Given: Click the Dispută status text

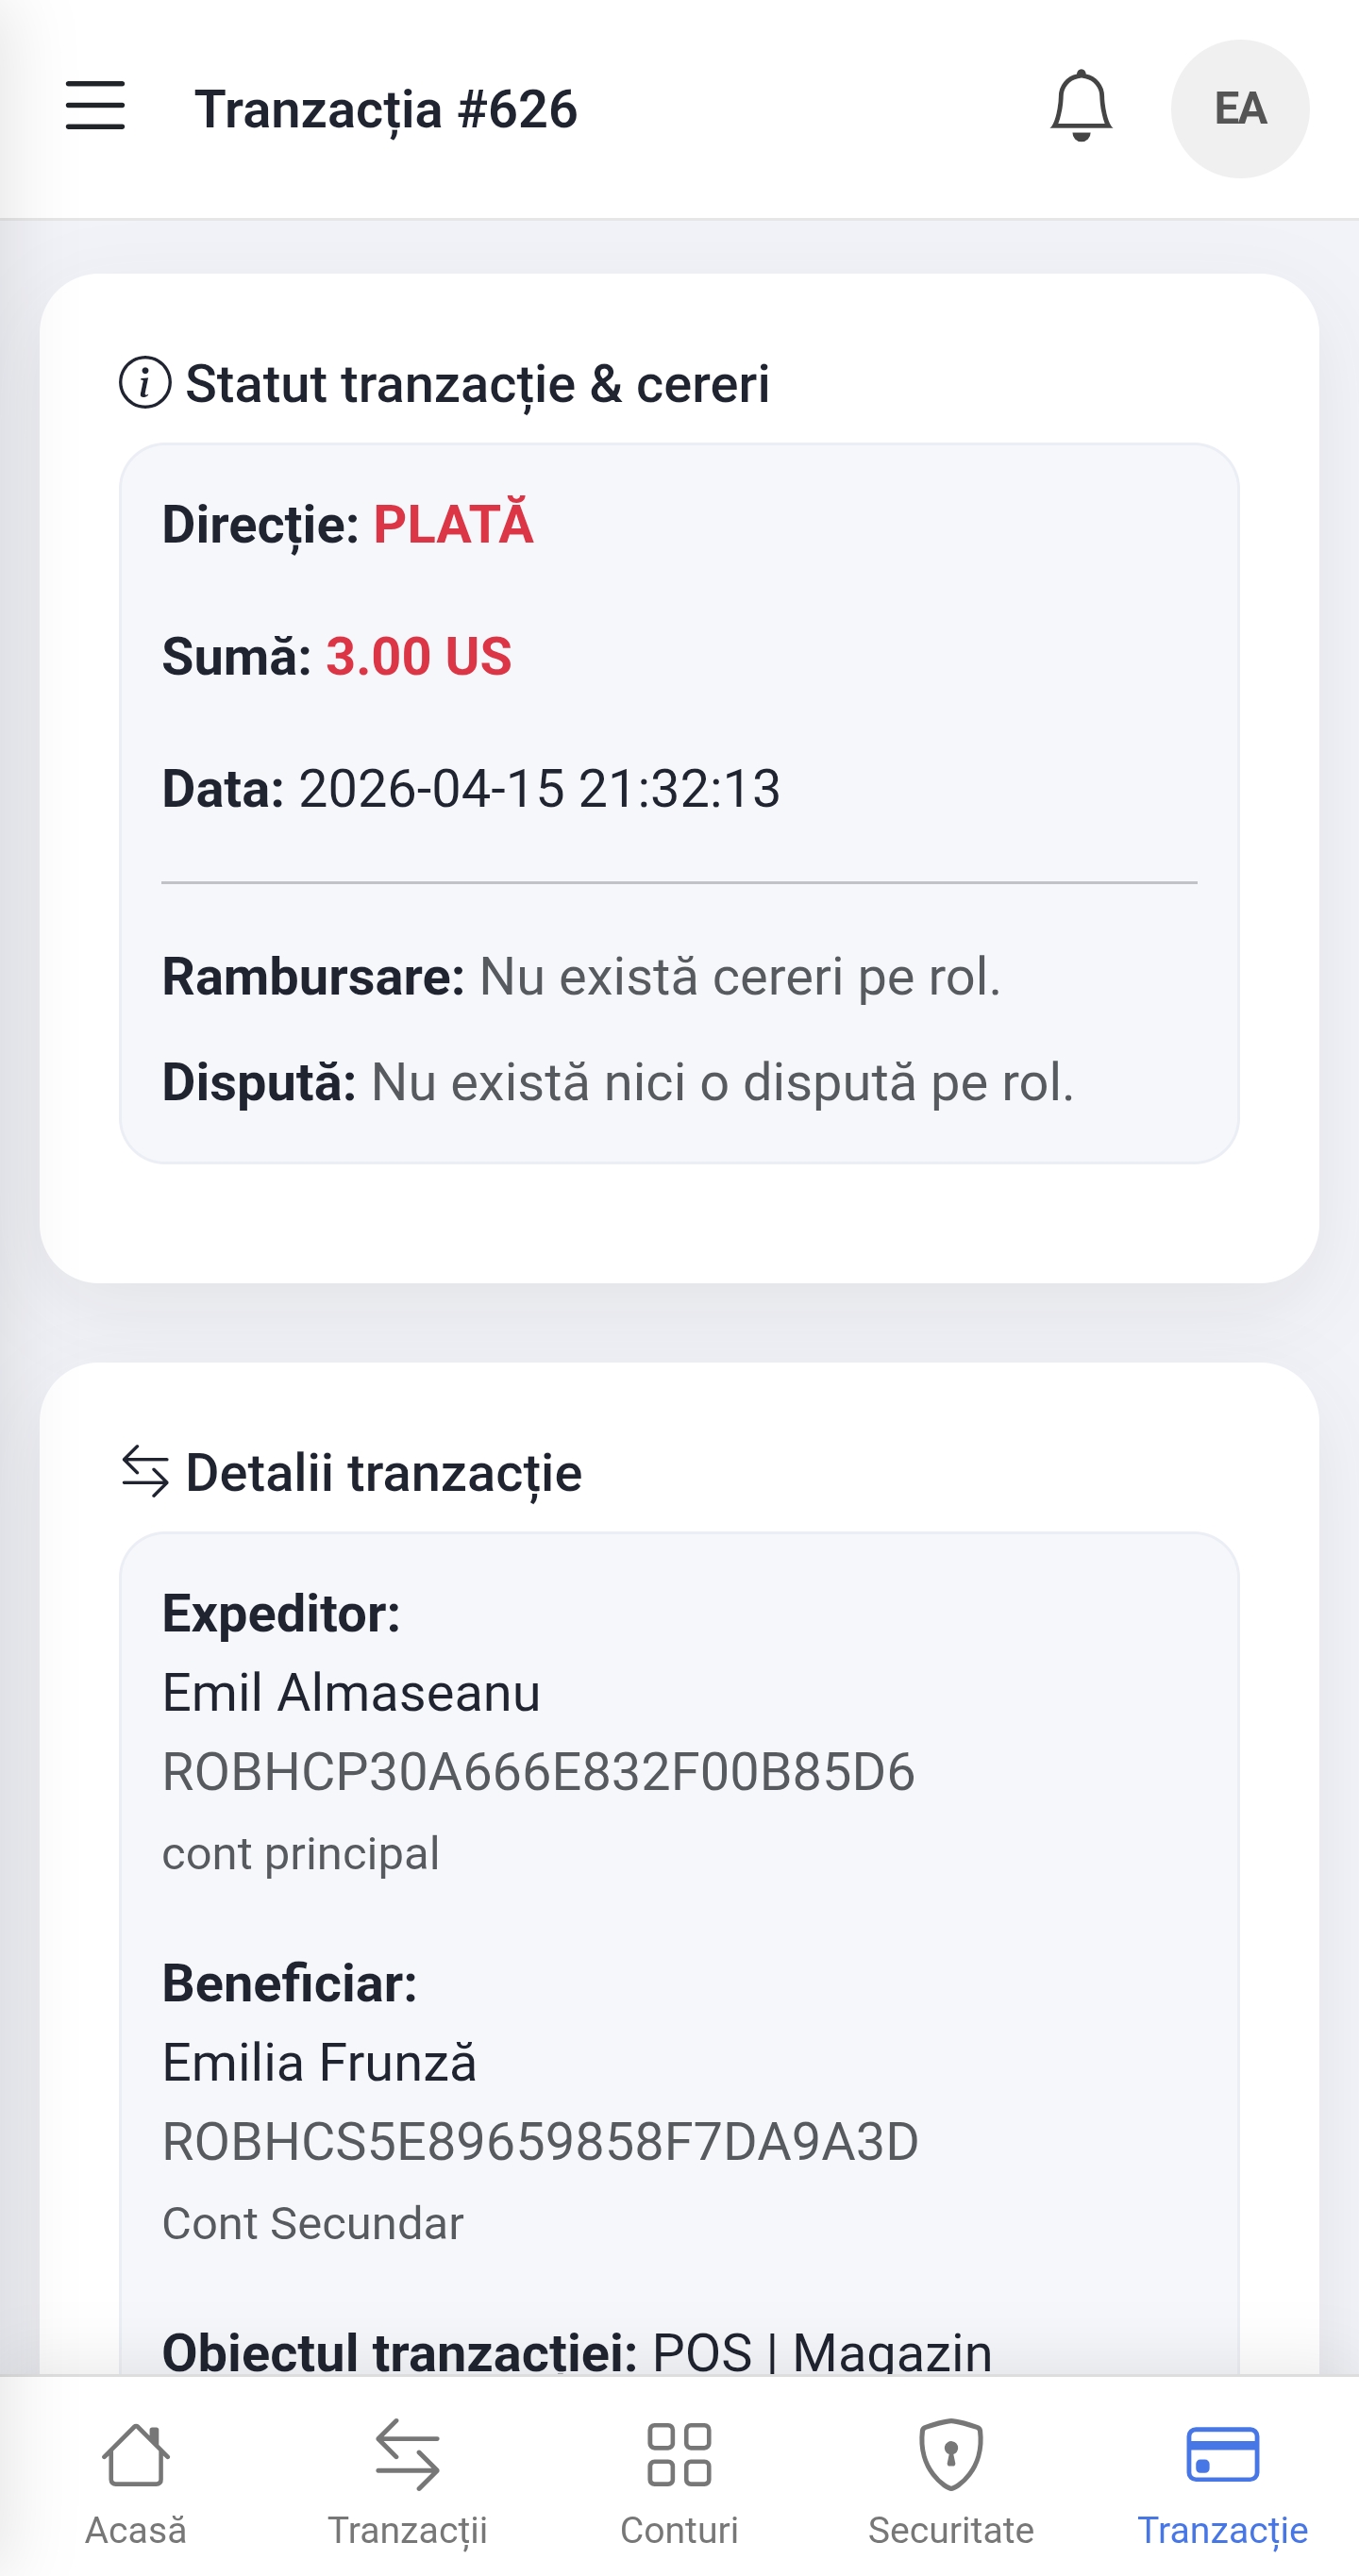Looking at the screenshot, I should coord(722,1083).
